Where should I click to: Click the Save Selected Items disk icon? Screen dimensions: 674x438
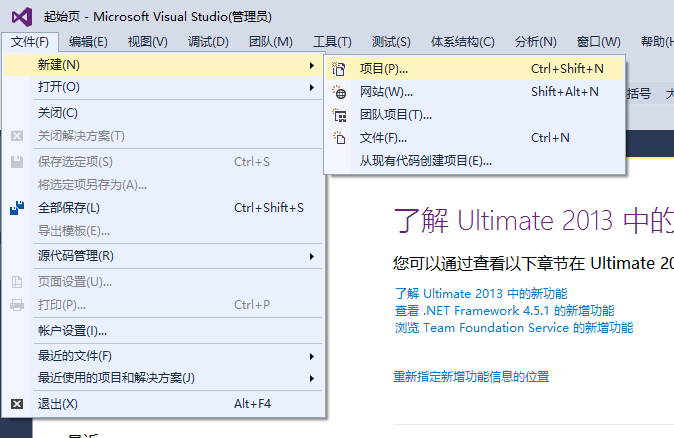click(x=17, y=162)
